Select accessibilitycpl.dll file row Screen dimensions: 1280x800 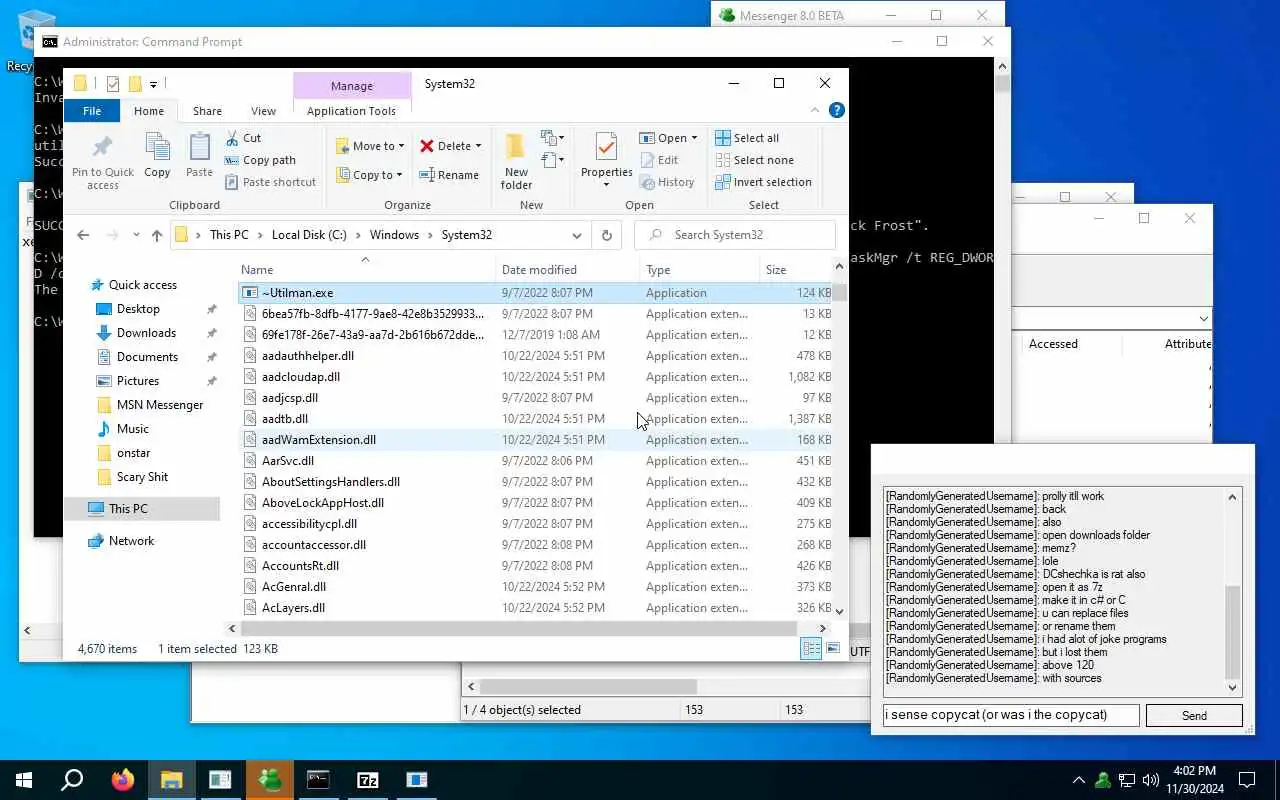click(536, 524)
